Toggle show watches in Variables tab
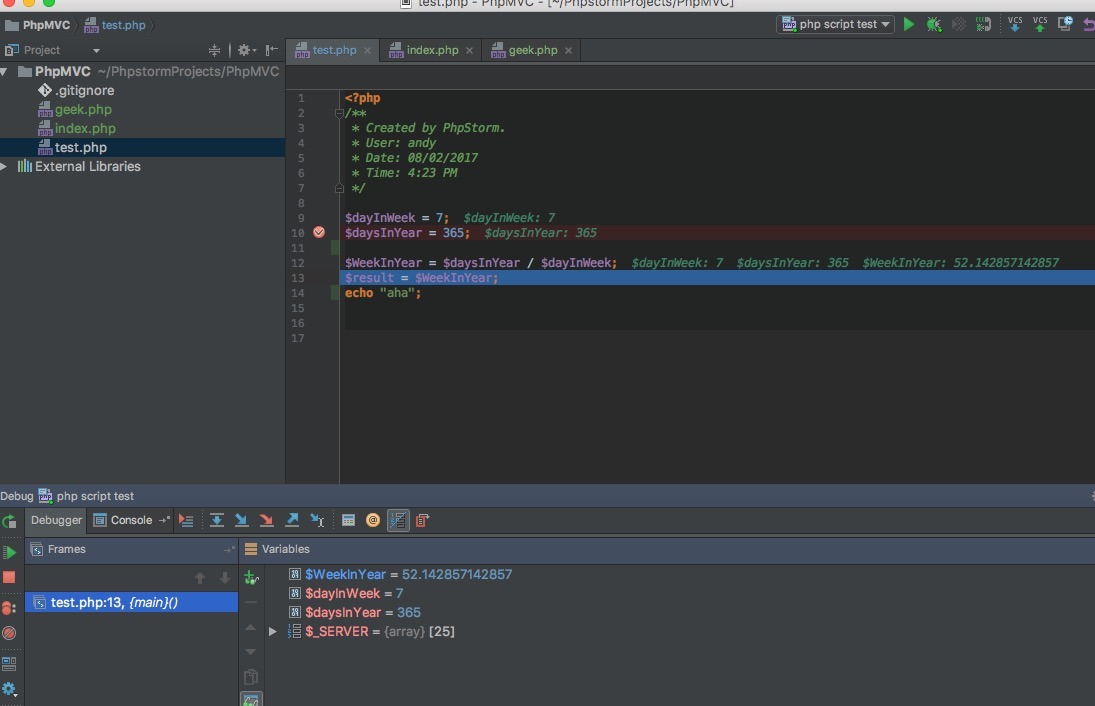 (251, 699)
